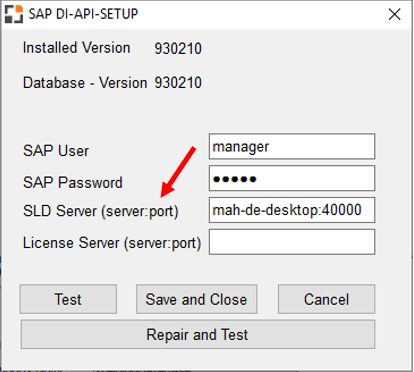Image resolution: width=414 pixels, height=372 pixels.
Task: Click the SAP Password field
Action: 292,178
